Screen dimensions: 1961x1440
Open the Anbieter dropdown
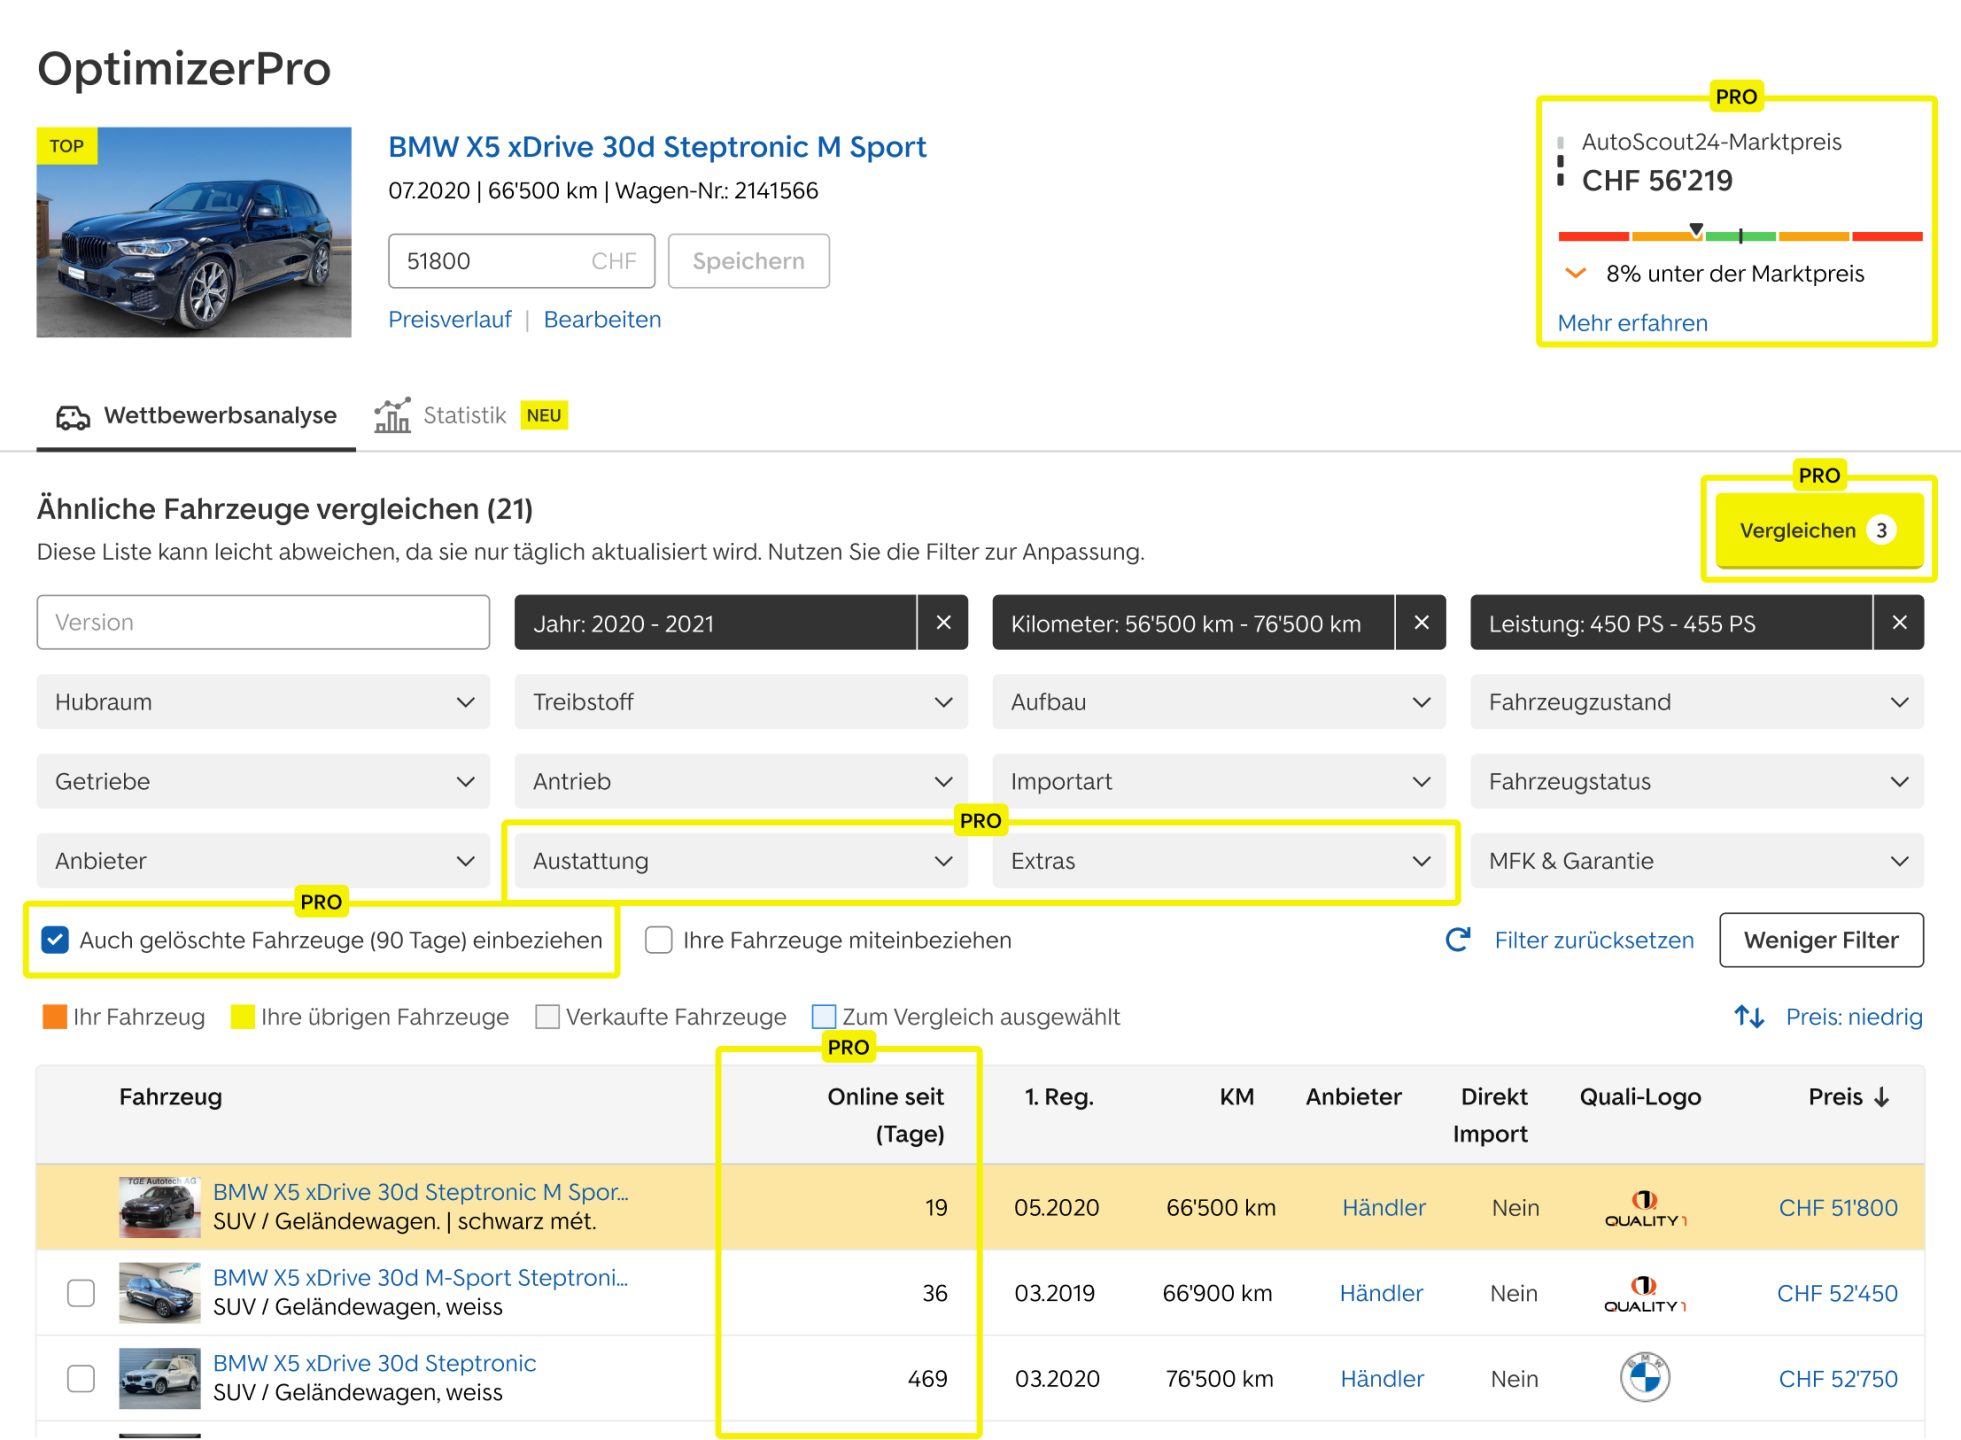[x=263, y=861]
